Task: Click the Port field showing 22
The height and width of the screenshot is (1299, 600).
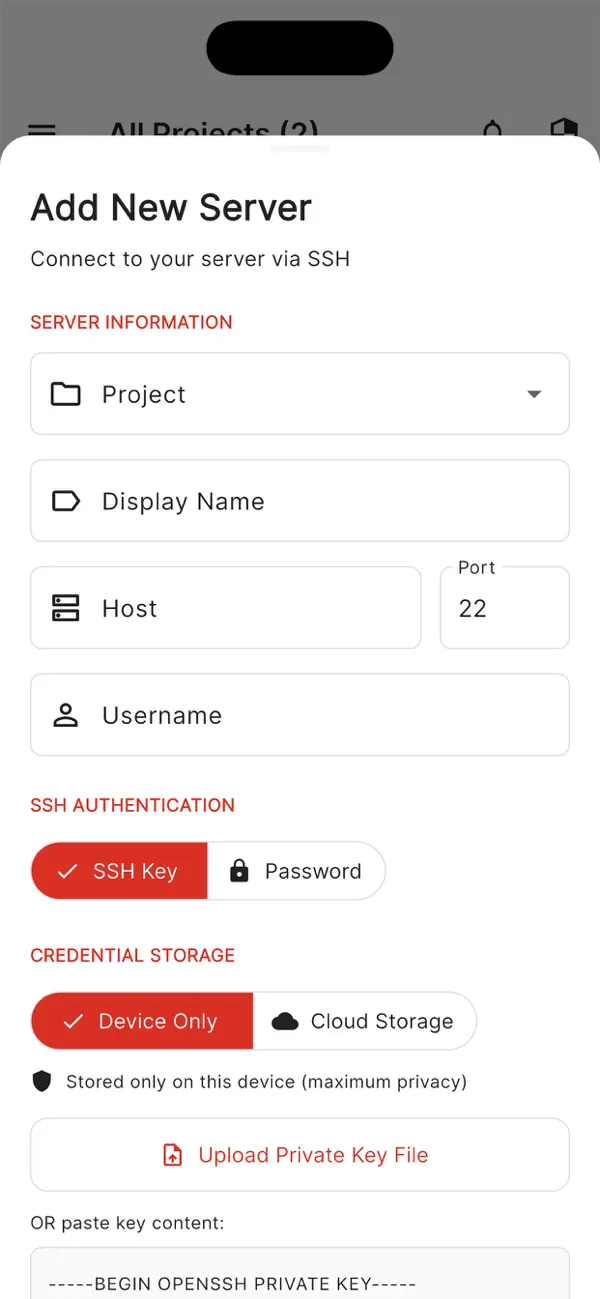Action: click(504, 607)
